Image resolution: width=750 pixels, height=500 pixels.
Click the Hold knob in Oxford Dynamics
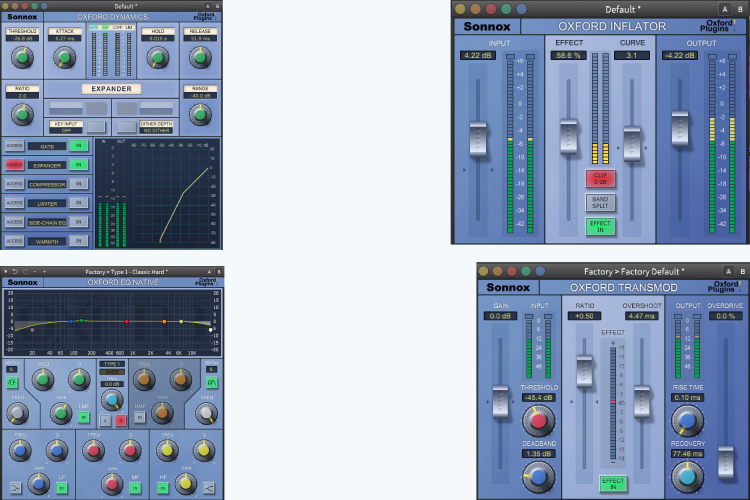coord(158,58)
